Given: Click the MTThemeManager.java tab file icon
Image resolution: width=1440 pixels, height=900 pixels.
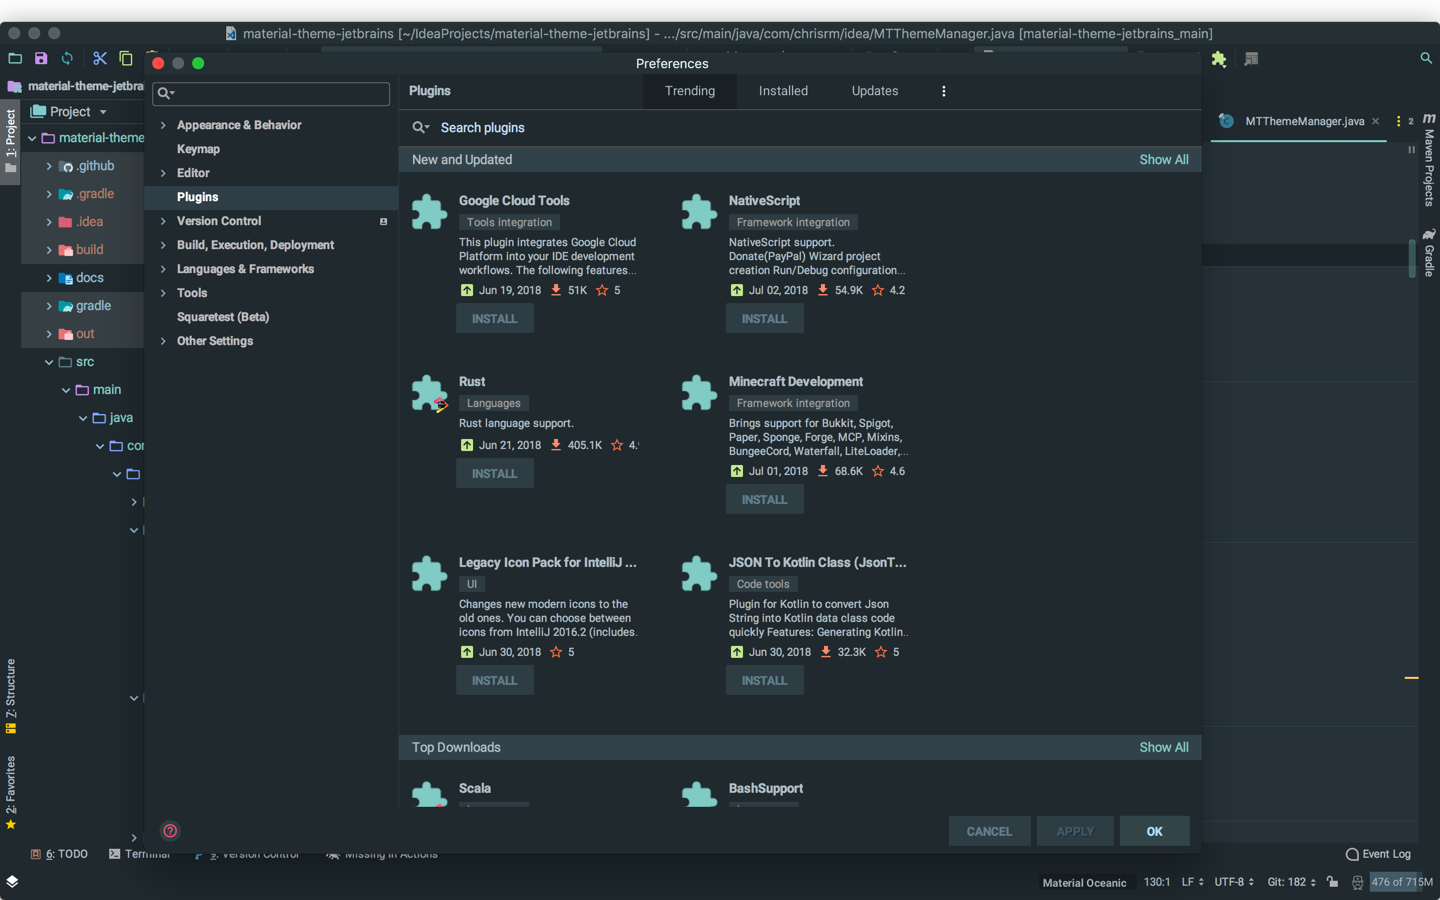Looking at the screenshot, I should pyautogui.click(x=1226, y=121).
